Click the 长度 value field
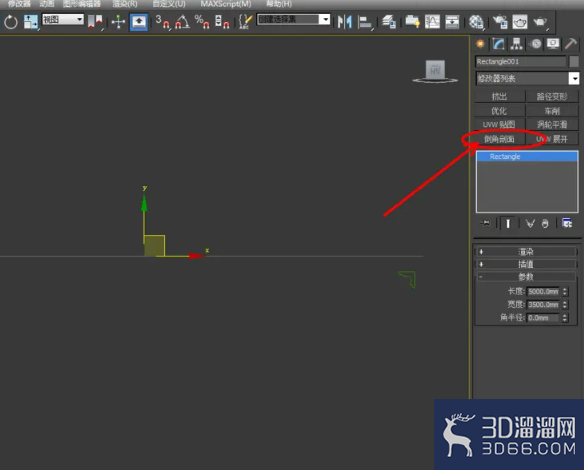Image resolution: width=584 pixels, height=470 pixels. (543, 291)
